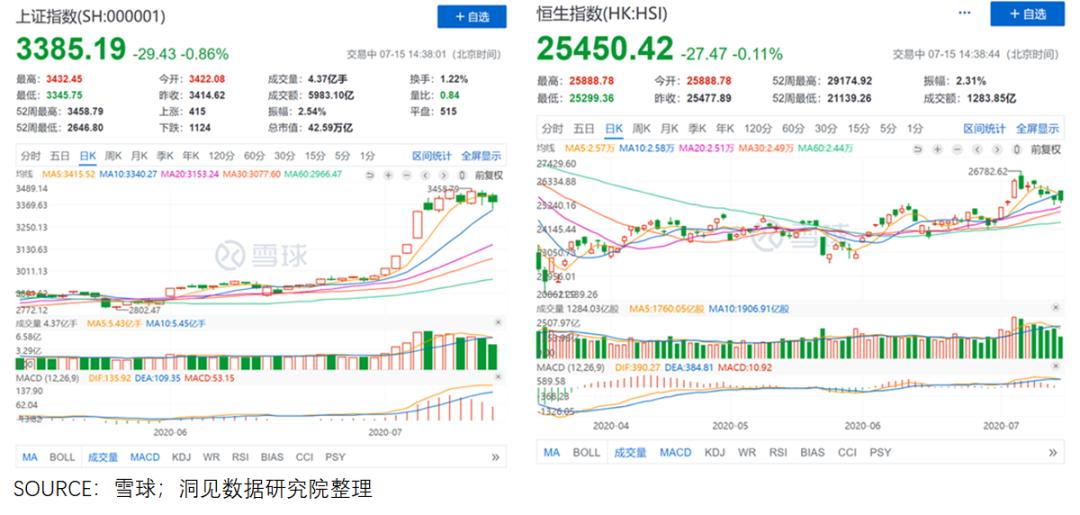Screen dimensions: 1080x515
Task: Open 全屏显示 on Shanghai Index chart
Action: (x=481, y=156)
